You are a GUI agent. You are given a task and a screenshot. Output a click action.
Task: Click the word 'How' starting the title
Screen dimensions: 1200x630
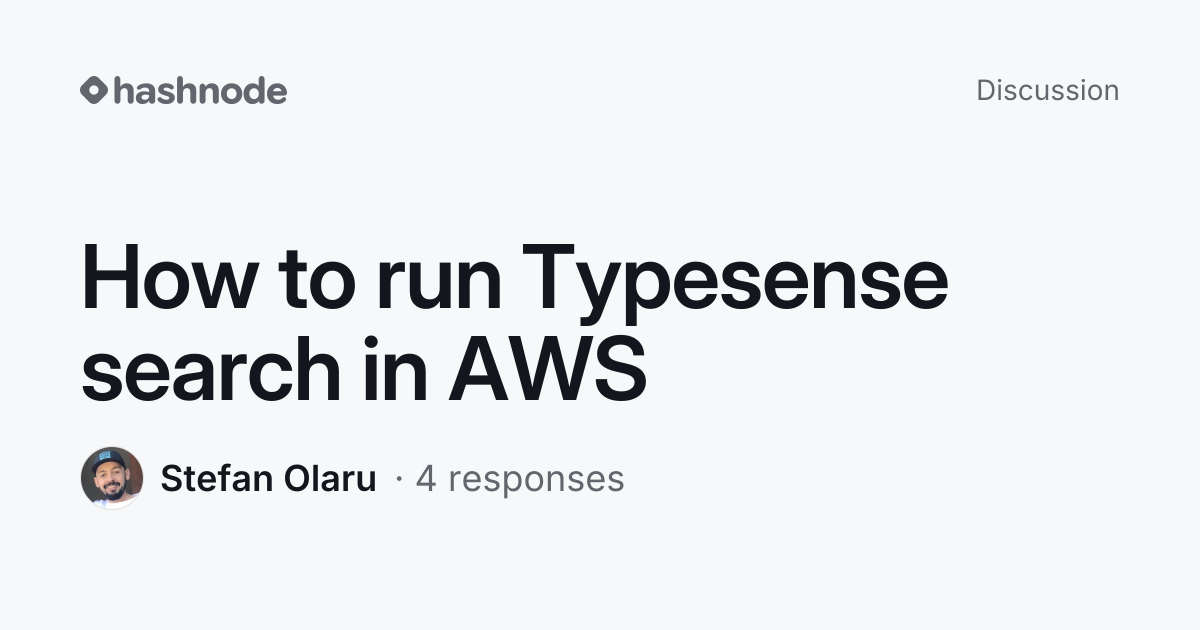(169, 278)
